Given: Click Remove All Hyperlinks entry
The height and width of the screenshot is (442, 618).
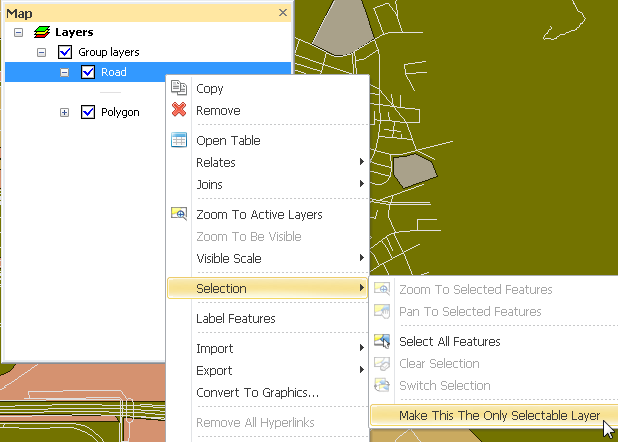Looking at the screenshot, I should [268, 423].
